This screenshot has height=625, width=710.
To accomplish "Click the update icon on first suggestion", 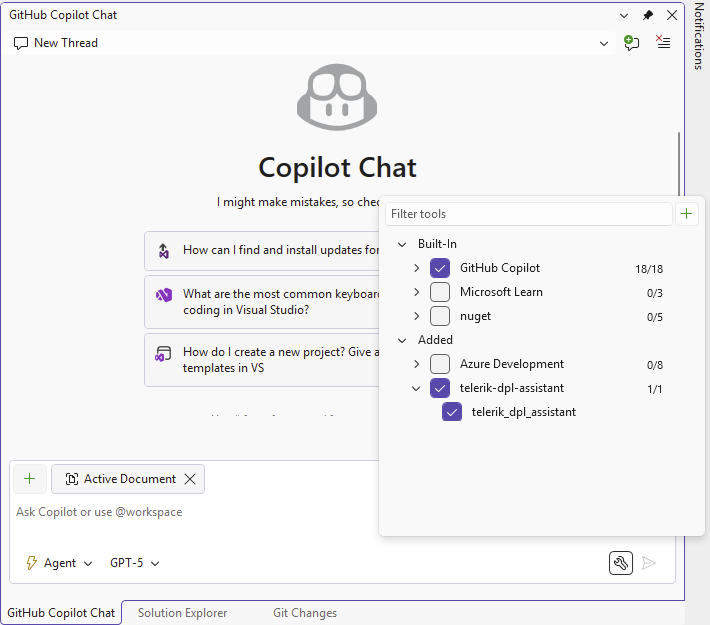I will [163, 250].
